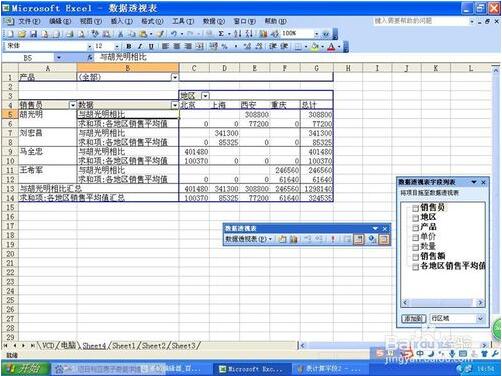Toggle Underline formatting
This screenshot has width=502, height=376.
[151, 46]
